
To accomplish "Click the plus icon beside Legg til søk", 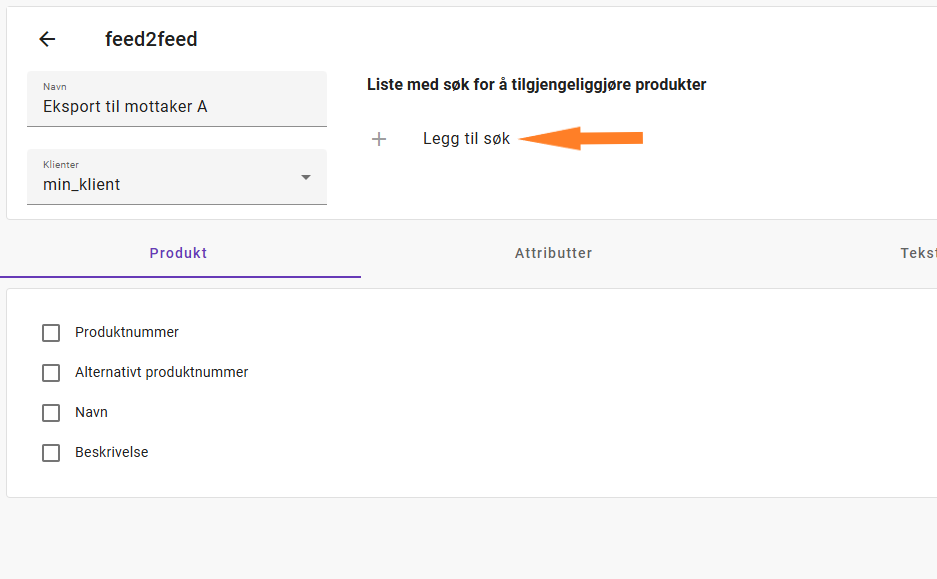I will [x=379, y=139].
